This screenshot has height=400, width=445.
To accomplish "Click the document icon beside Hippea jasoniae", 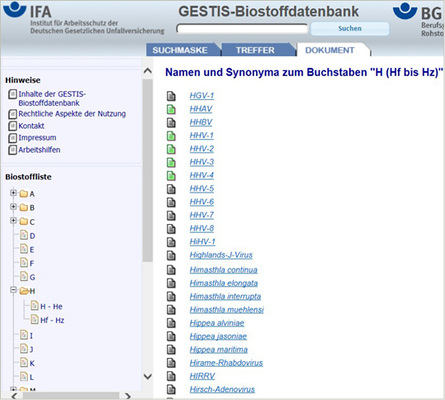I will pyautogui.click(x=171, y=337).
